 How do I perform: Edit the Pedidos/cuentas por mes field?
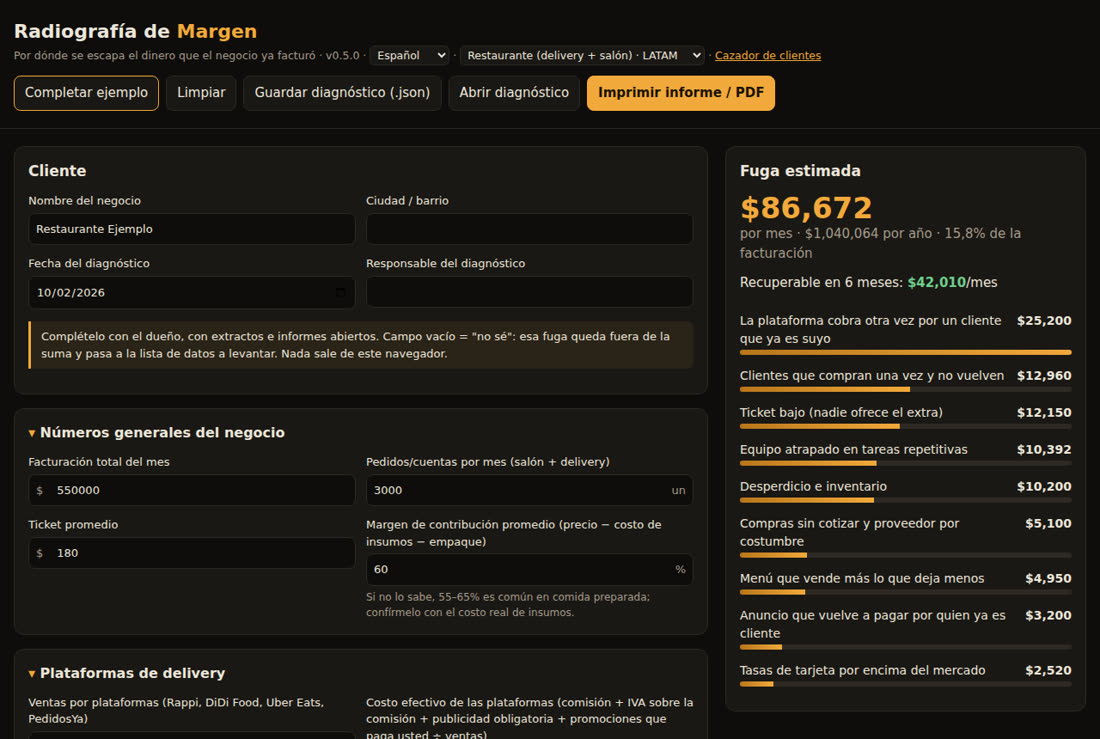530,490
